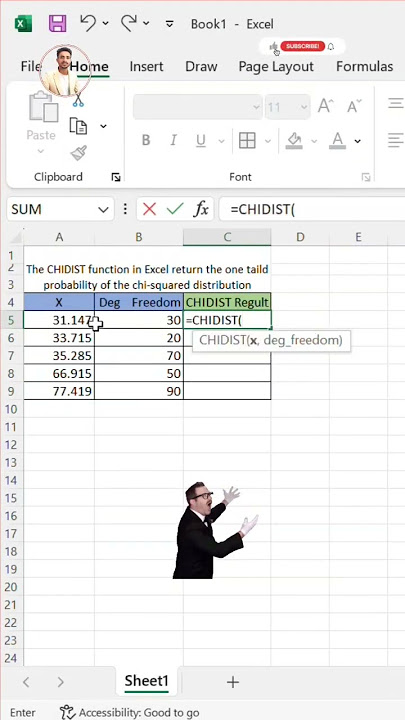This screenshot has width=405, height=720.
Task: Click the Redo arrow icon
Action: (x=129, y=22)
